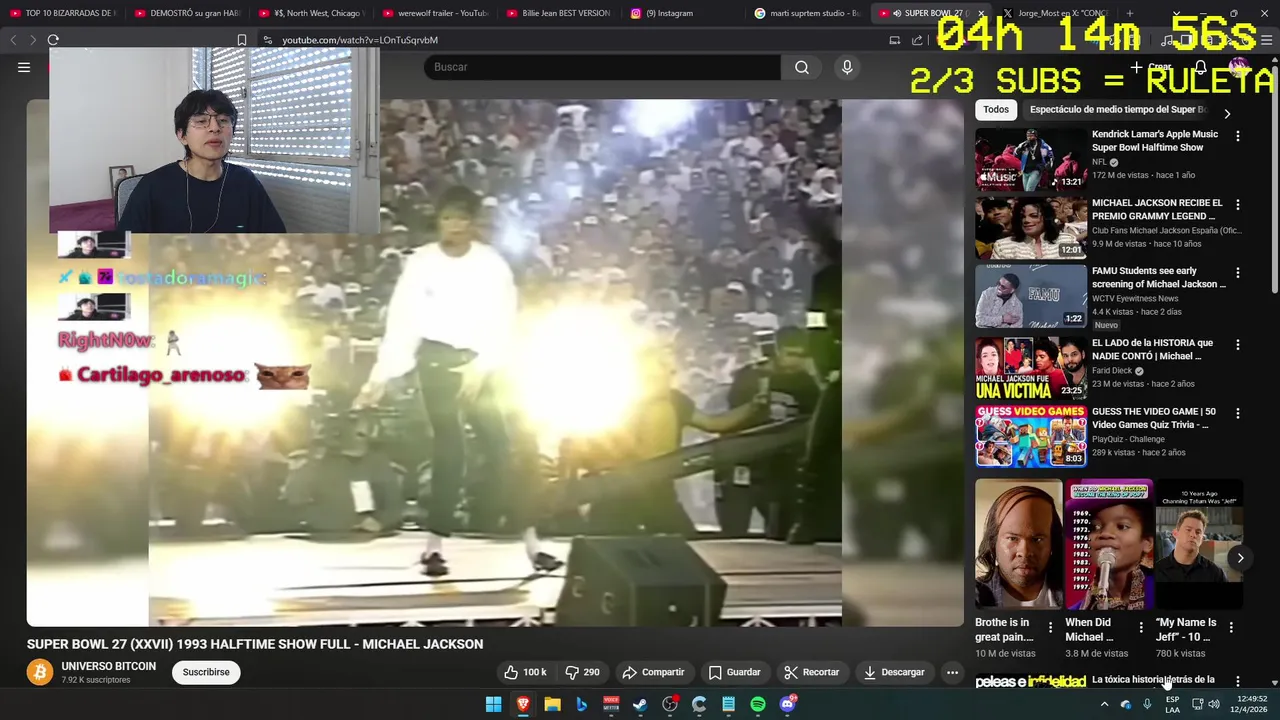Go back with the browser back arrow

[13, 40]
